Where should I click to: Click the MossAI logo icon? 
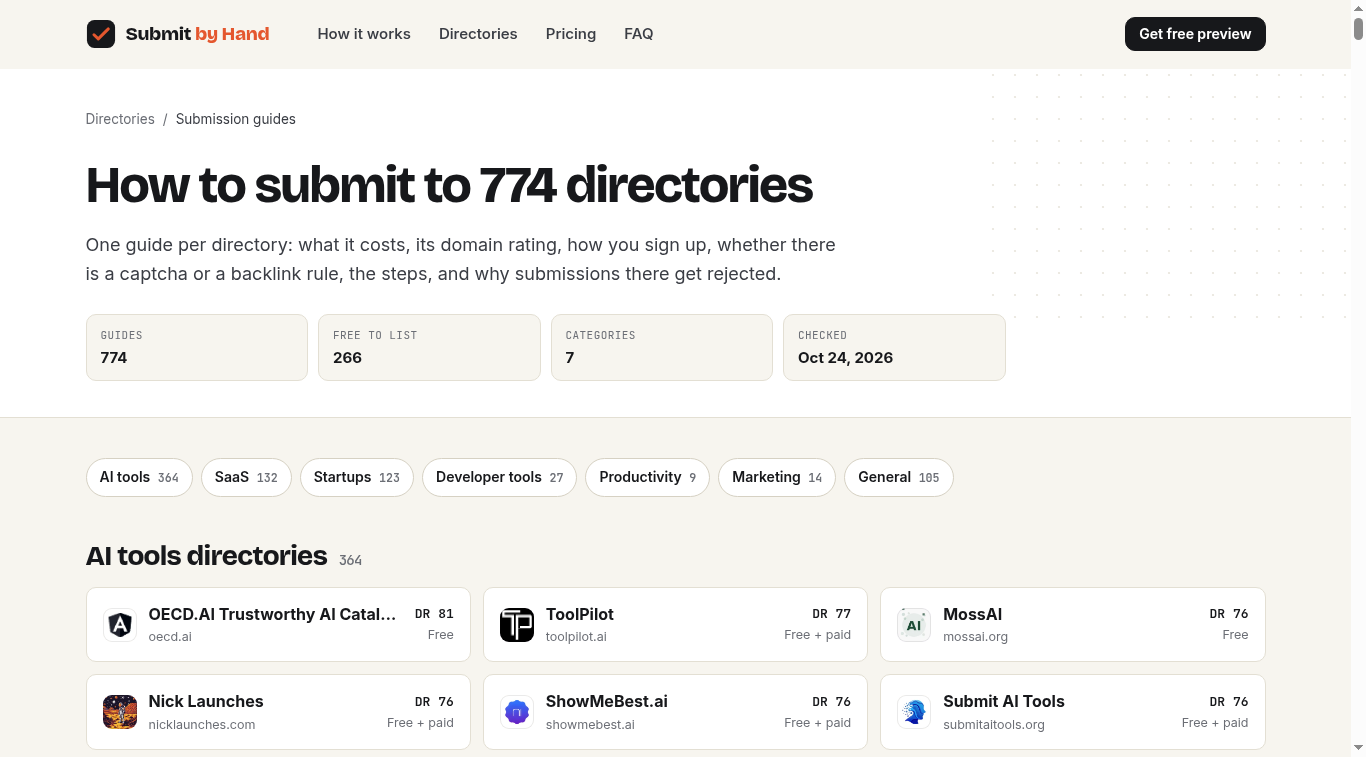[x=914, y=625]
